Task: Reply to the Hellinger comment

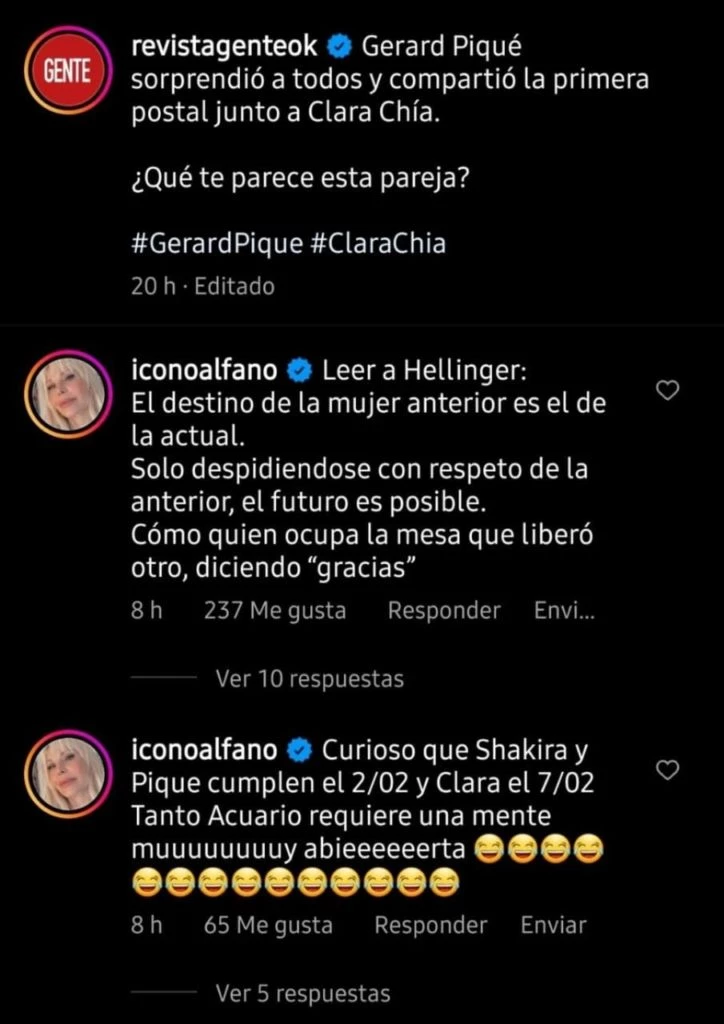Action: [444, 610]
